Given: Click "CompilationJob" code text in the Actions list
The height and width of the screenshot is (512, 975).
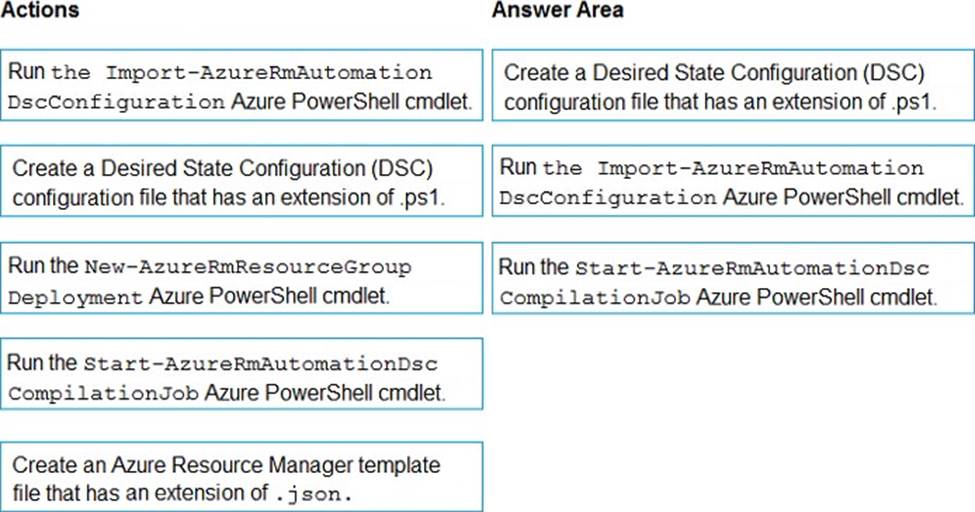Looking at the screenshot, I should point(102,394).
